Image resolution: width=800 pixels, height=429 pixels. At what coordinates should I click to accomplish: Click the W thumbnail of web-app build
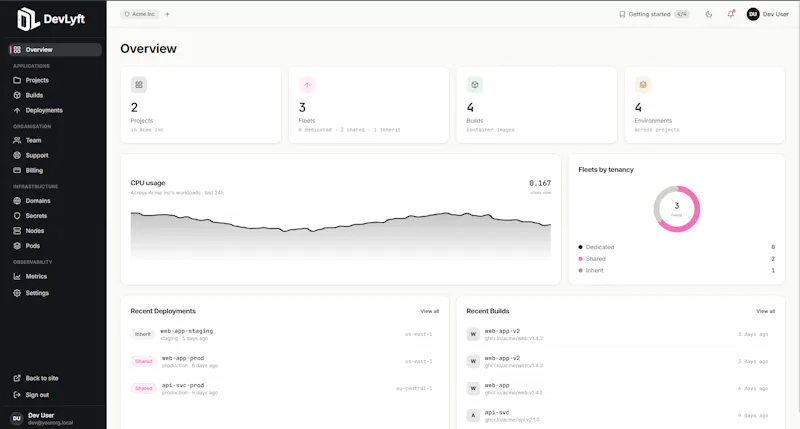pos(473,388)
